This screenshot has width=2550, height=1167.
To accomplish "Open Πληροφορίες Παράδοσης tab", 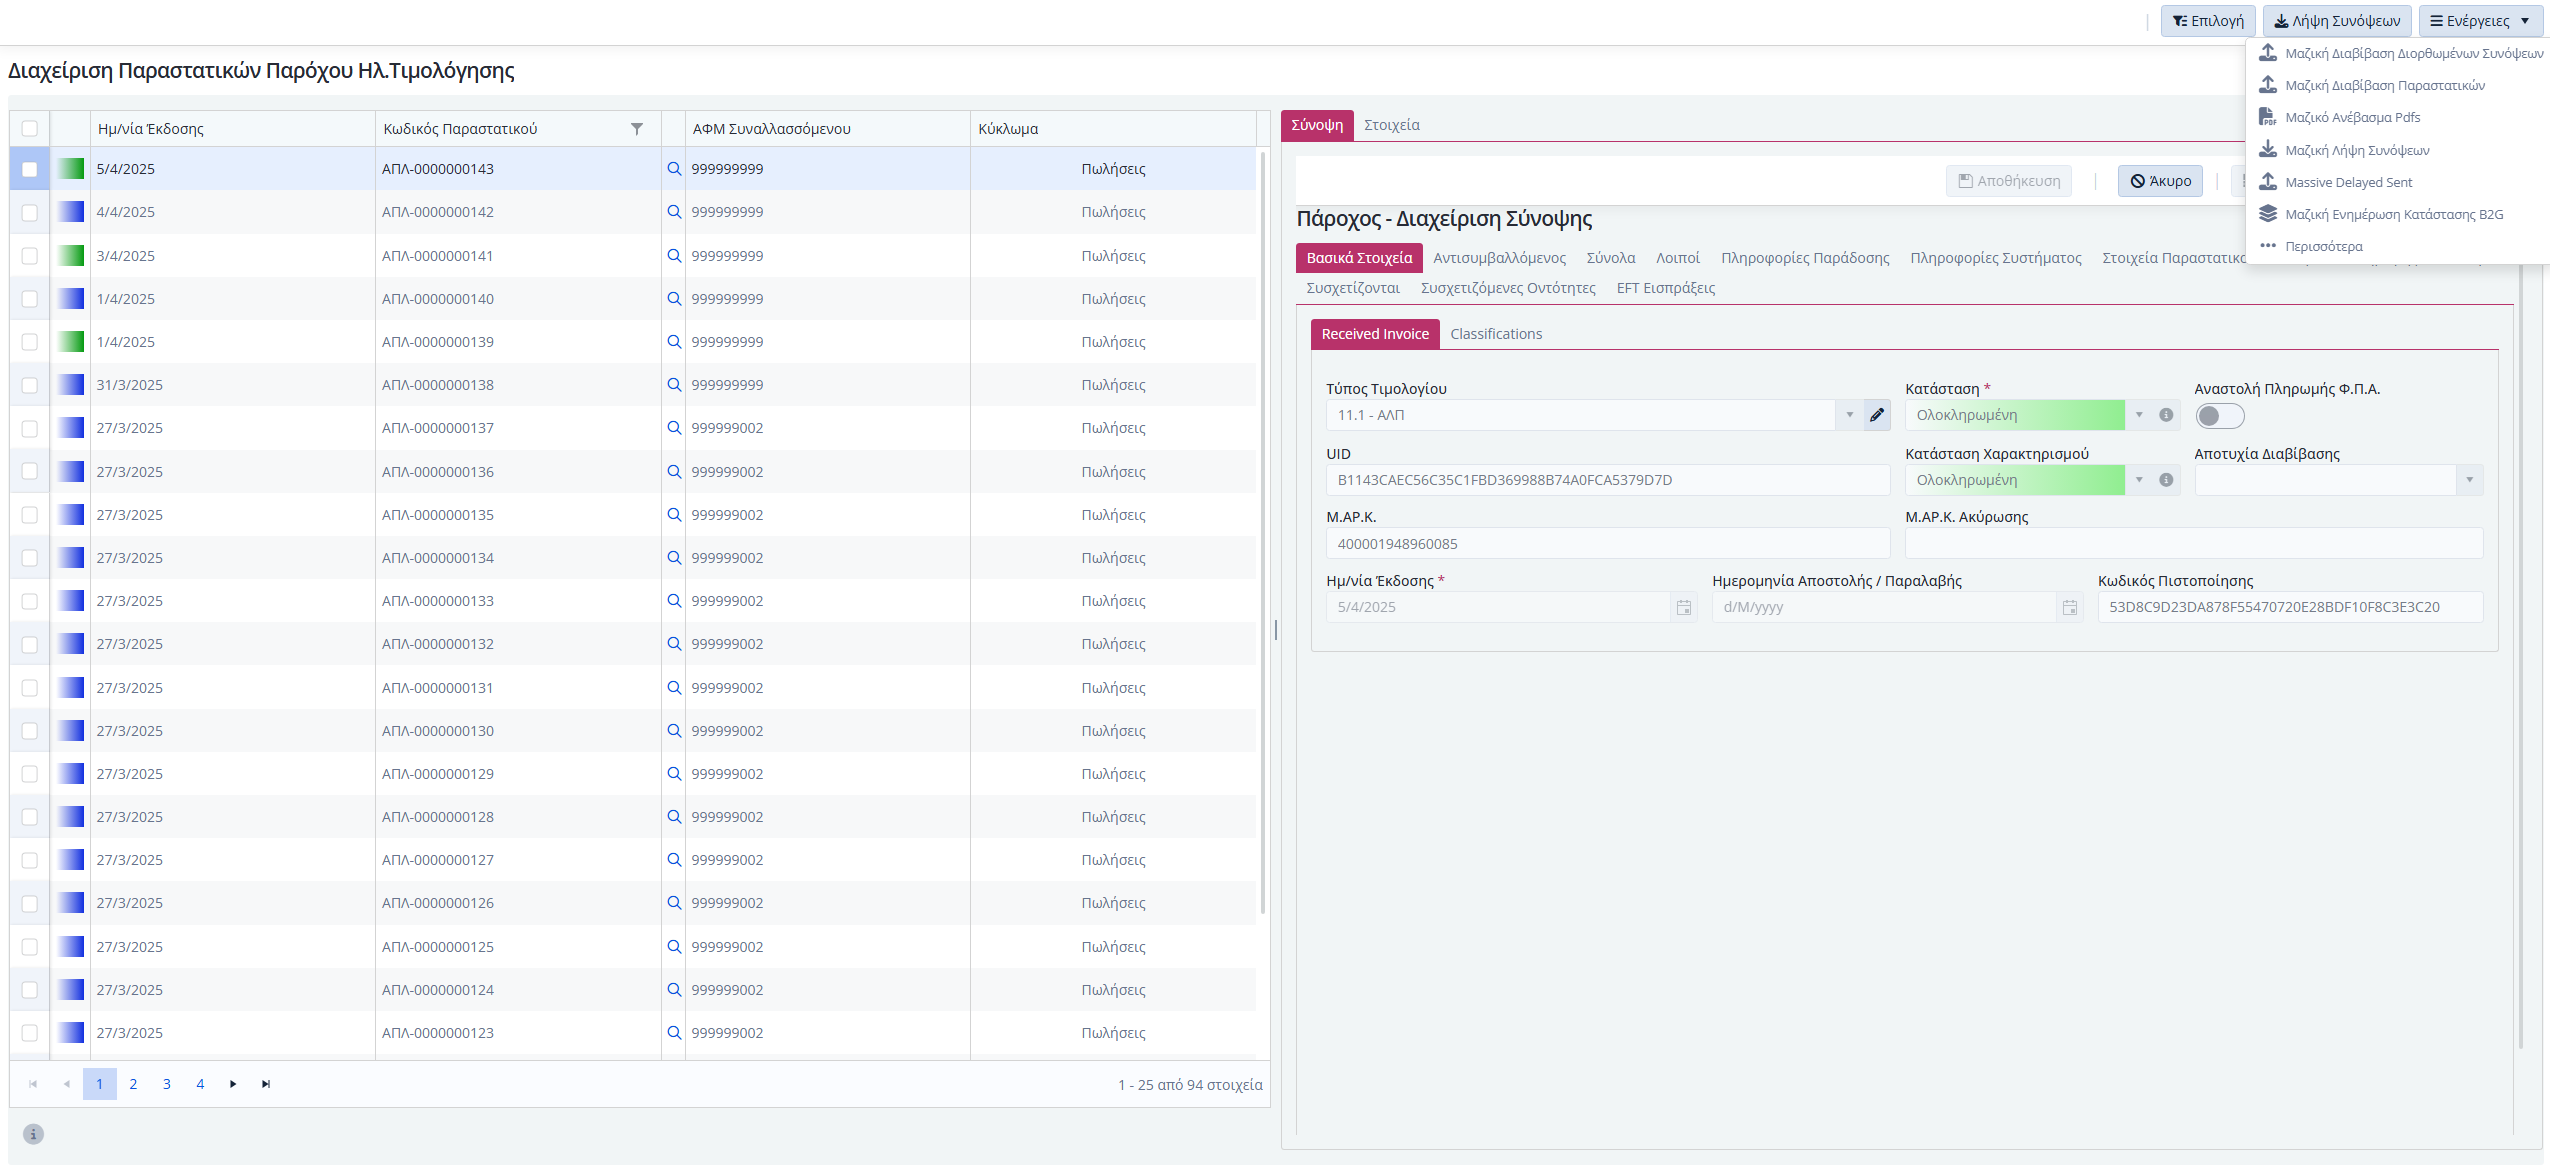I will pyautogui.click(x=1805, y=258).
